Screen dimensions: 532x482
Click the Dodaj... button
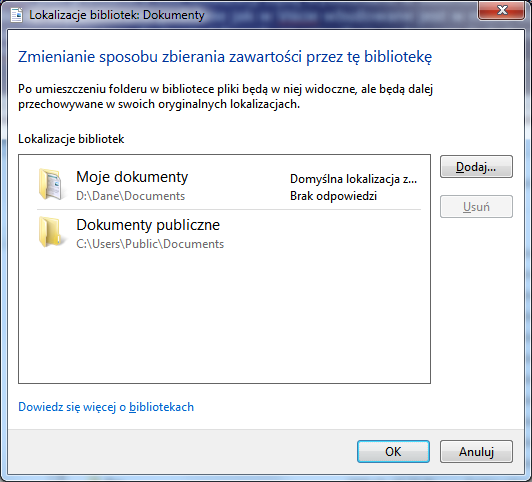476,167
